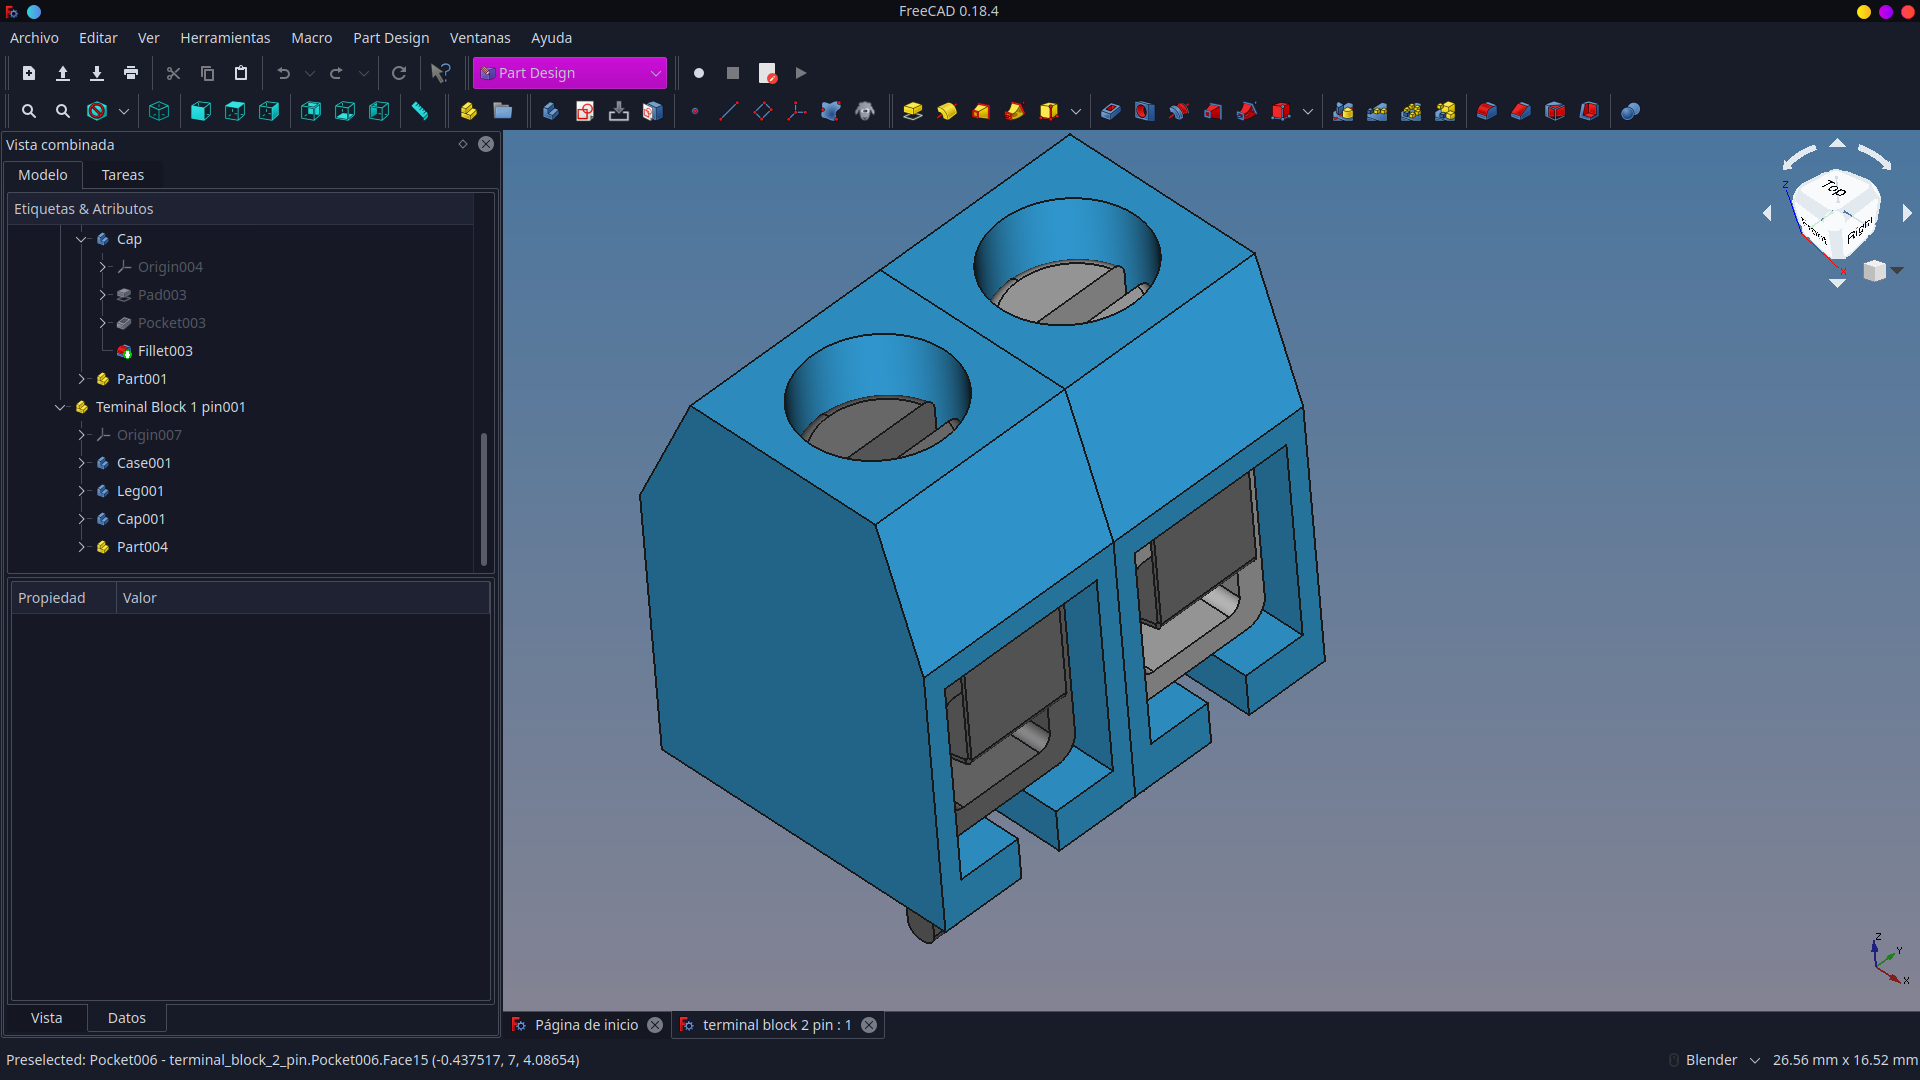This screenshot has width=1920, height=1080.
Task: Click the Measure distance ruler icon
Action: pyautogui.click(x=420, y=111)
